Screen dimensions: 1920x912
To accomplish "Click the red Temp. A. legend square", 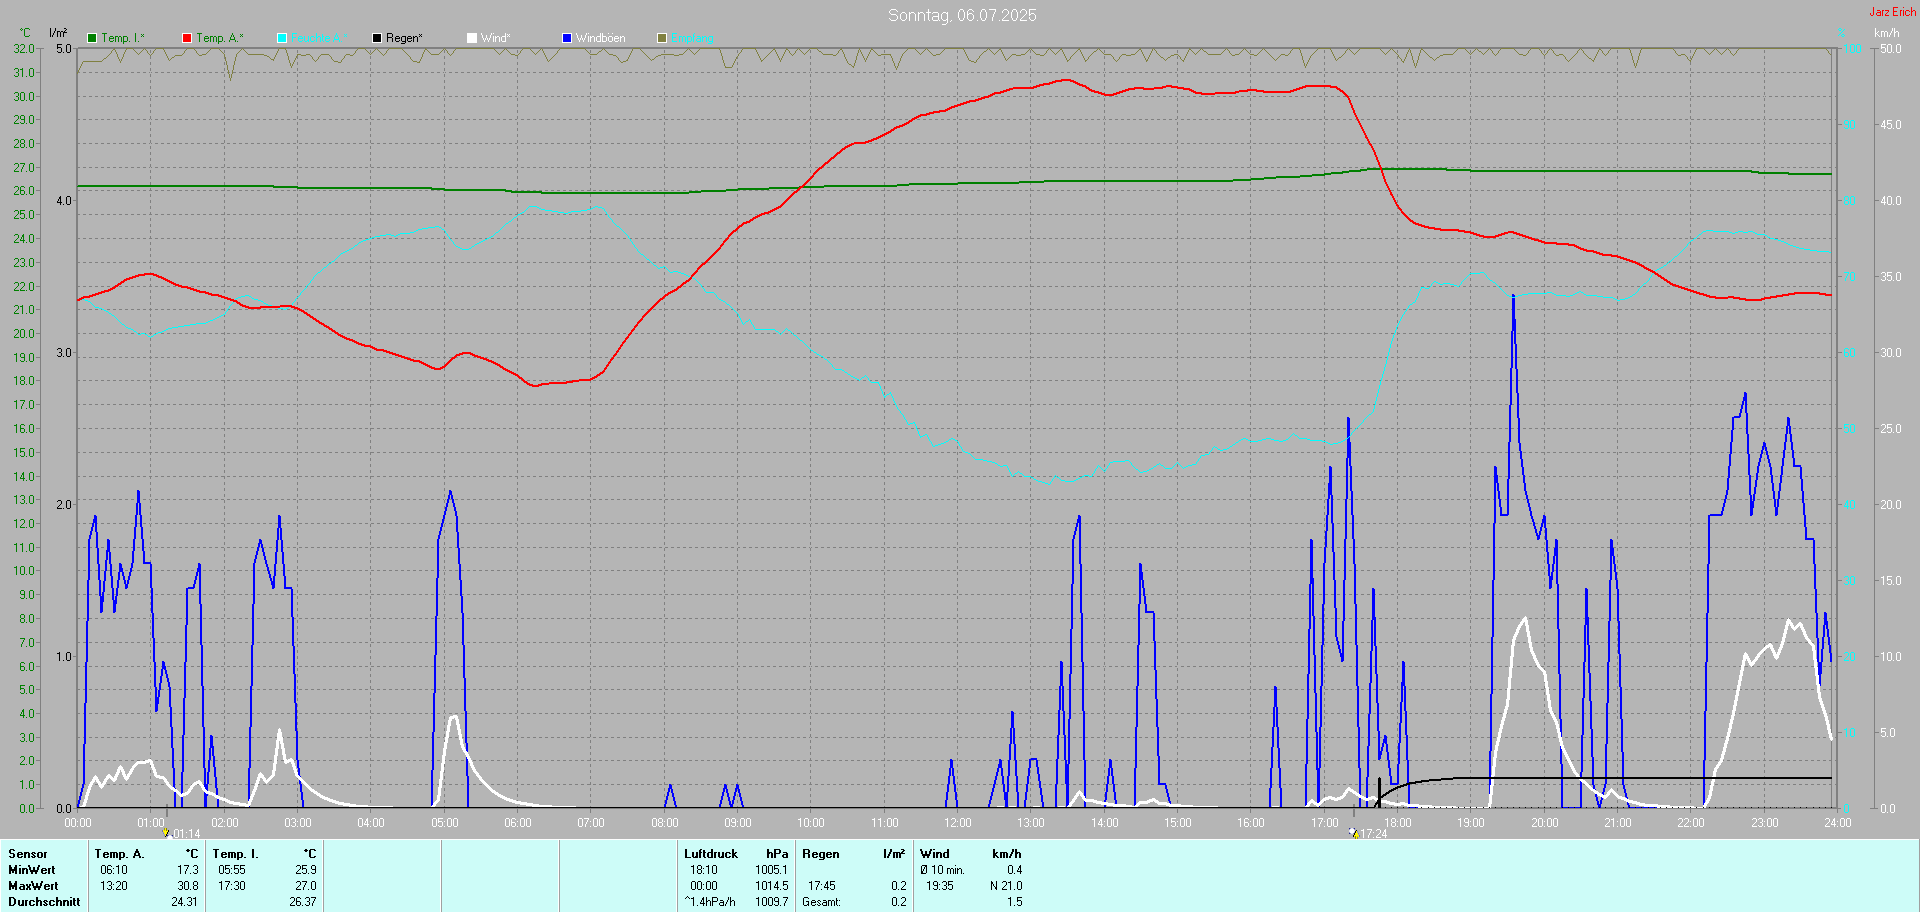I will 187,38.
